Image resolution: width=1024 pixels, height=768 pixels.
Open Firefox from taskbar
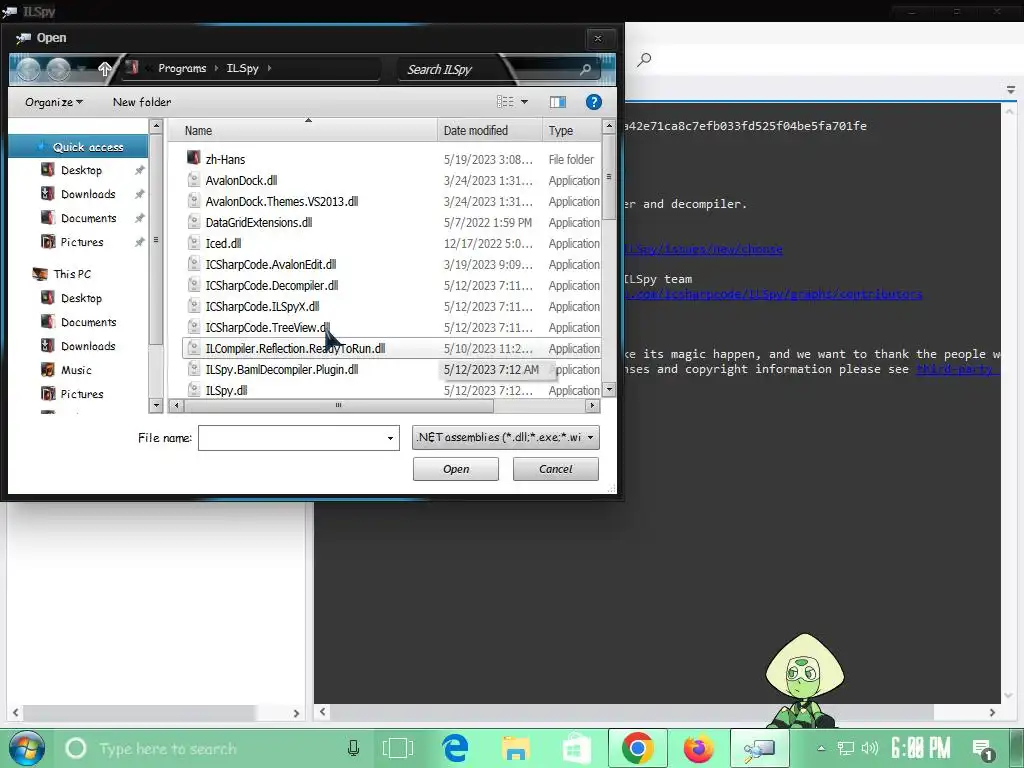point(698,748)
